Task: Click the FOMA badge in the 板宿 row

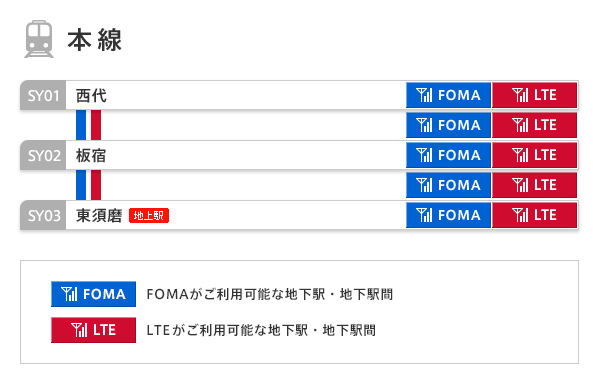Action: point(448,155)
